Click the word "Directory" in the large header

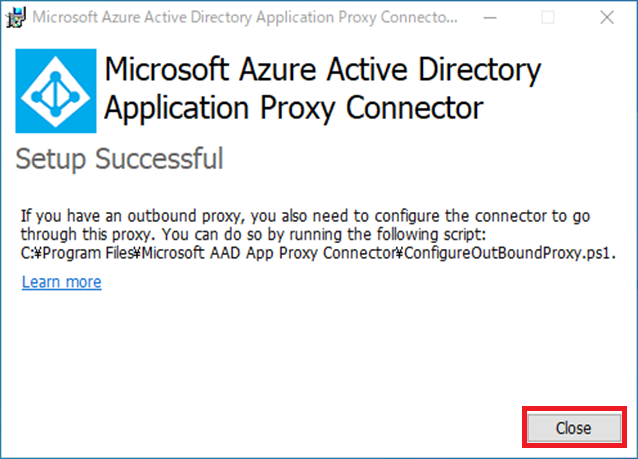(x=480, y=71)
